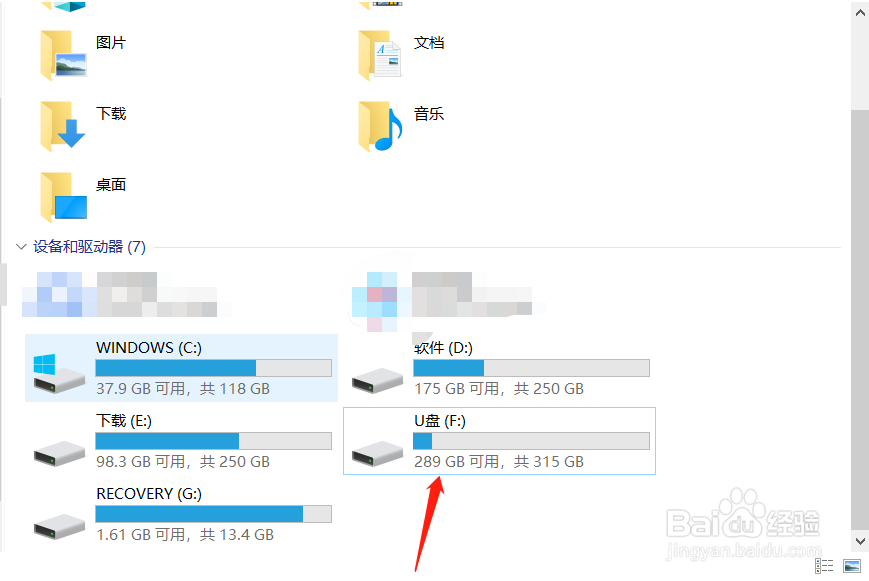Click the vertical scrollbar thumb
The image size is (869, 581).
click(860, 320)
